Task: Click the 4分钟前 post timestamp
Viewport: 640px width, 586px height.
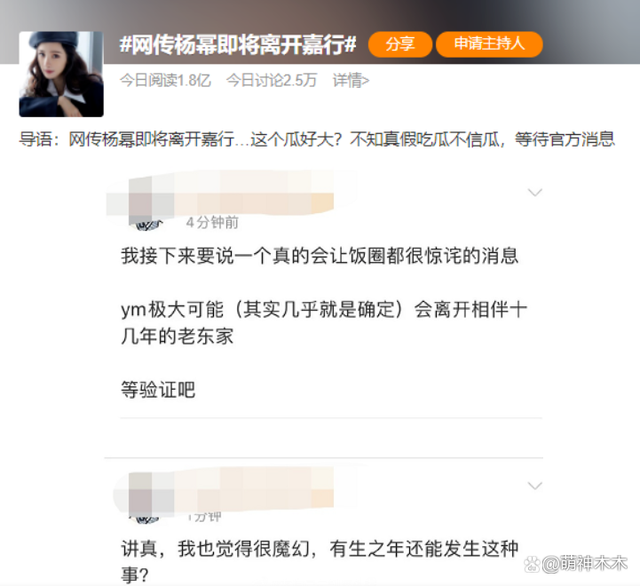Action: click(x=212, y=223)
